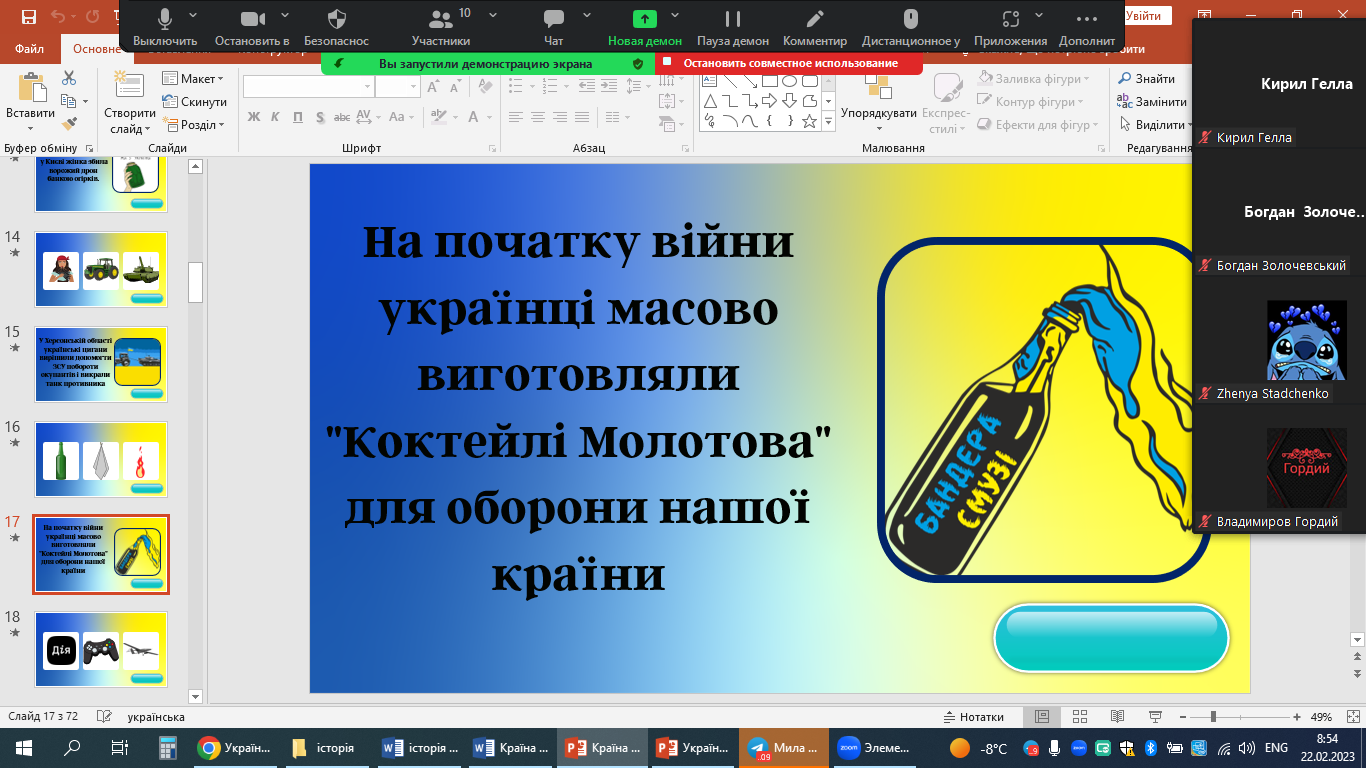Open the Макет layout dropdown
The image size is (1366, 768).
pyautogui.click(x=193, y=79)
